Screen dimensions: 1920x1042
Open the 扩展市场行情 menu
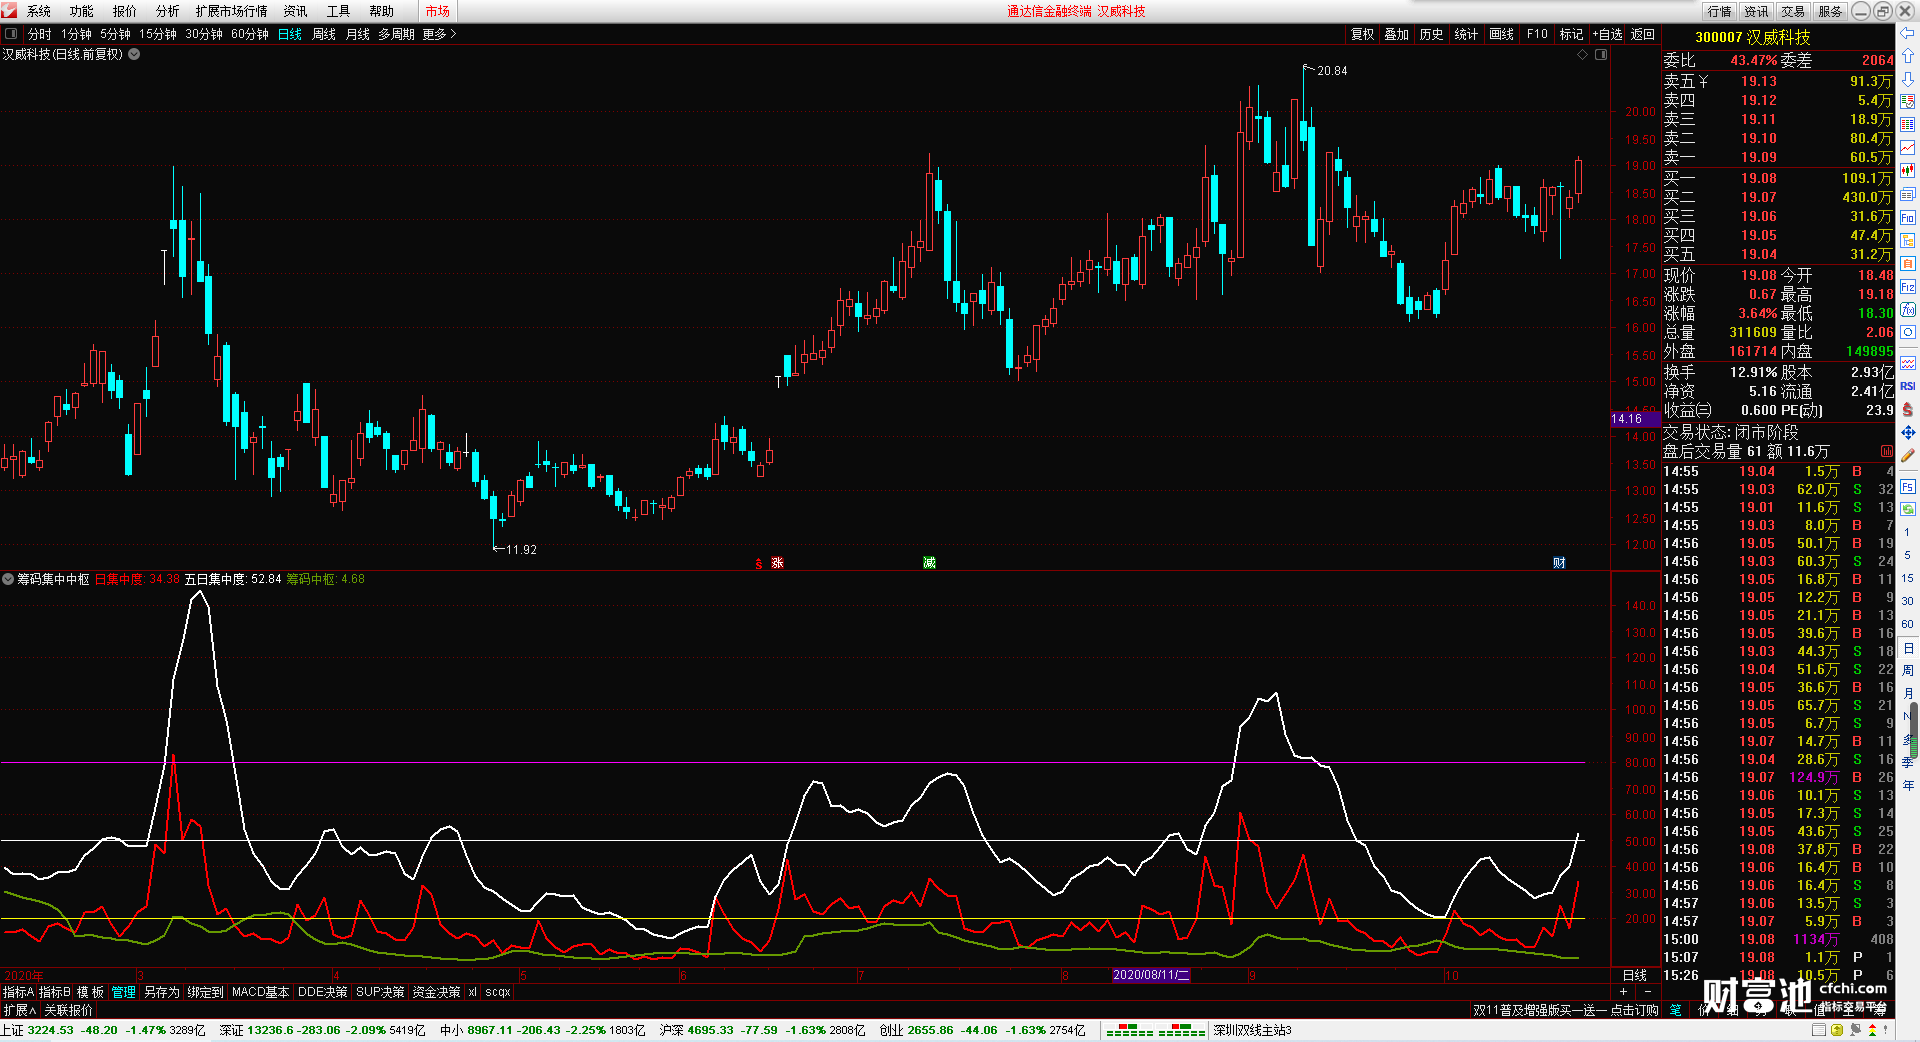232,11
